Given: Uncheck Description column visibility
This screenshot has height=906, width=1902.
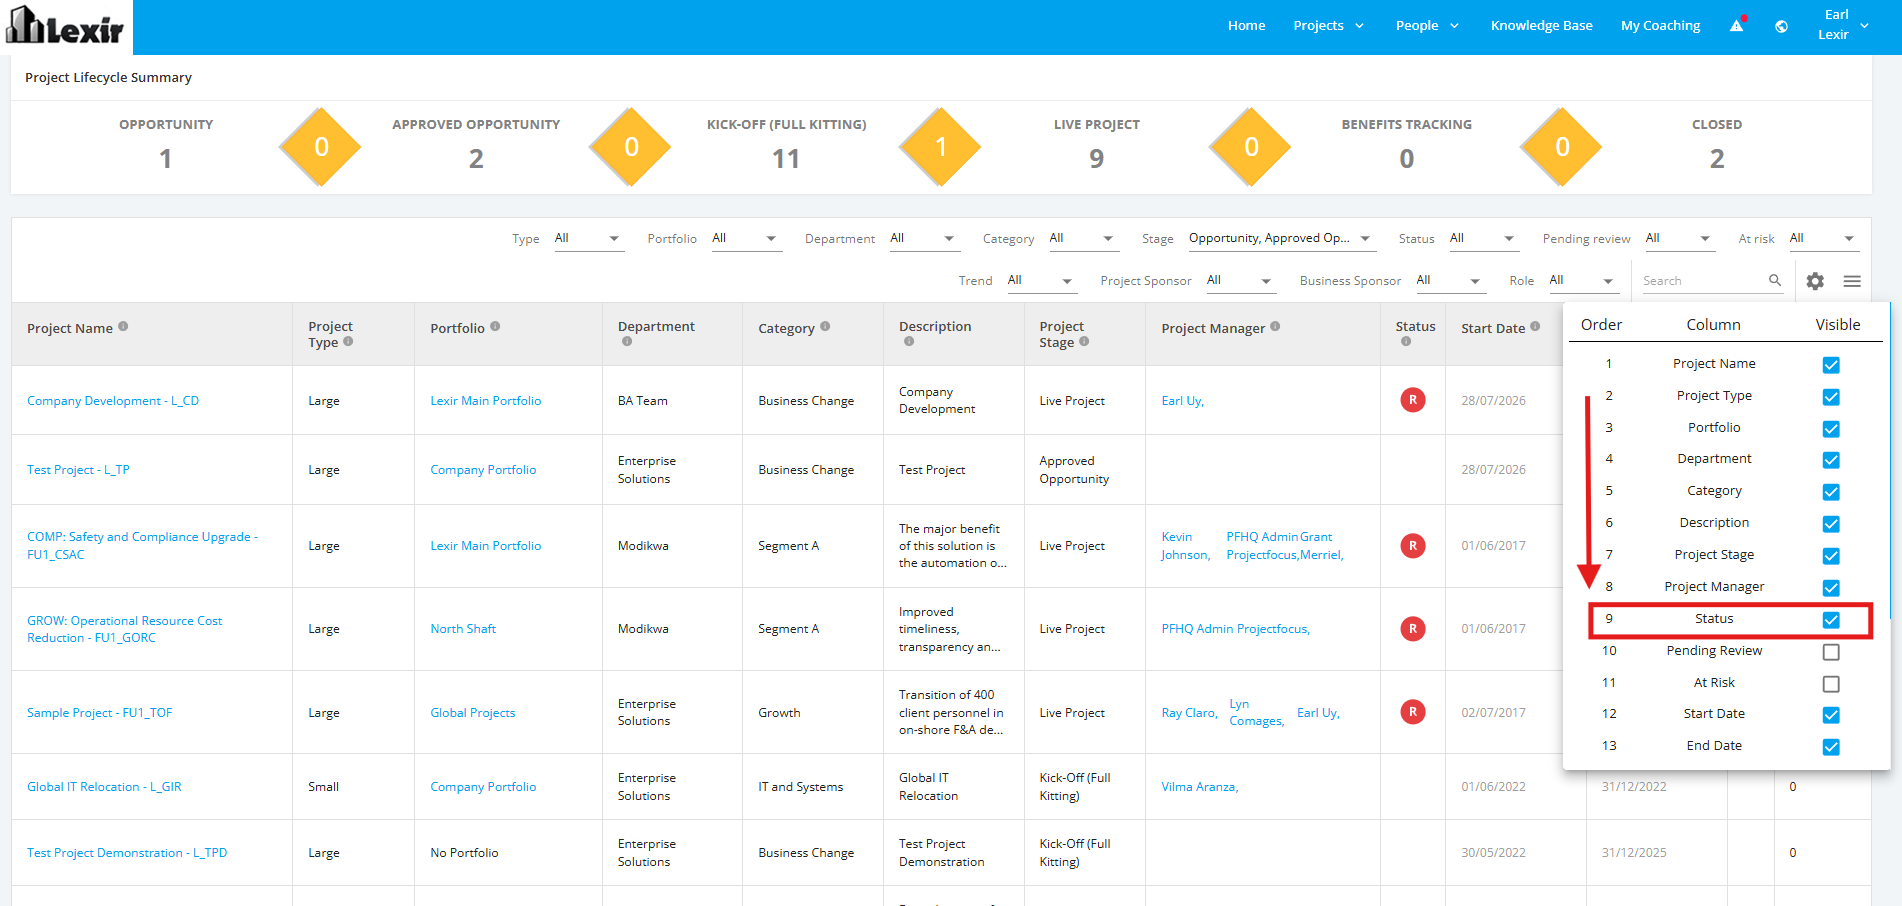Looking at the screenshot, I should (1831, 524).
